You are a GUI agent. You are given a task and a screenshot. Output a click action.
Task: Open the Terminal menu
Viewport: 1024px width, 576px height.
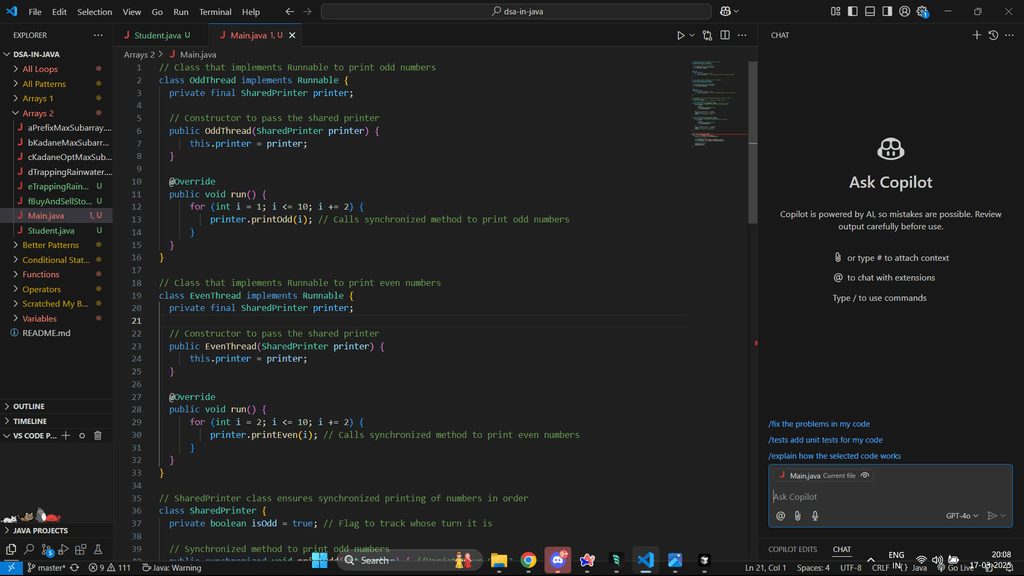215,11
